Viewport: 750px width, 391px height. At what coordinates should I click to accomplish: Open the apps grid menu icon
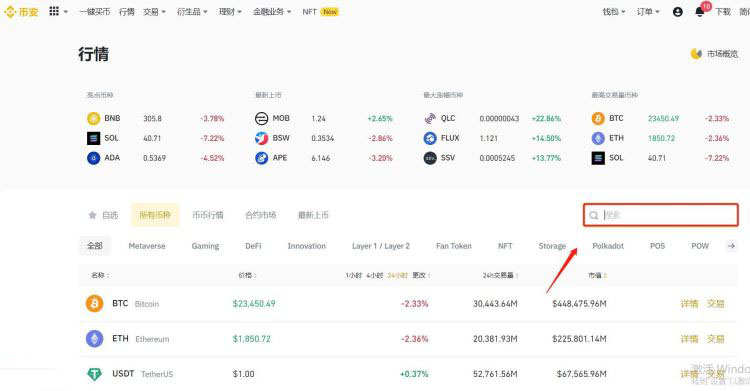tap(54, 11)
